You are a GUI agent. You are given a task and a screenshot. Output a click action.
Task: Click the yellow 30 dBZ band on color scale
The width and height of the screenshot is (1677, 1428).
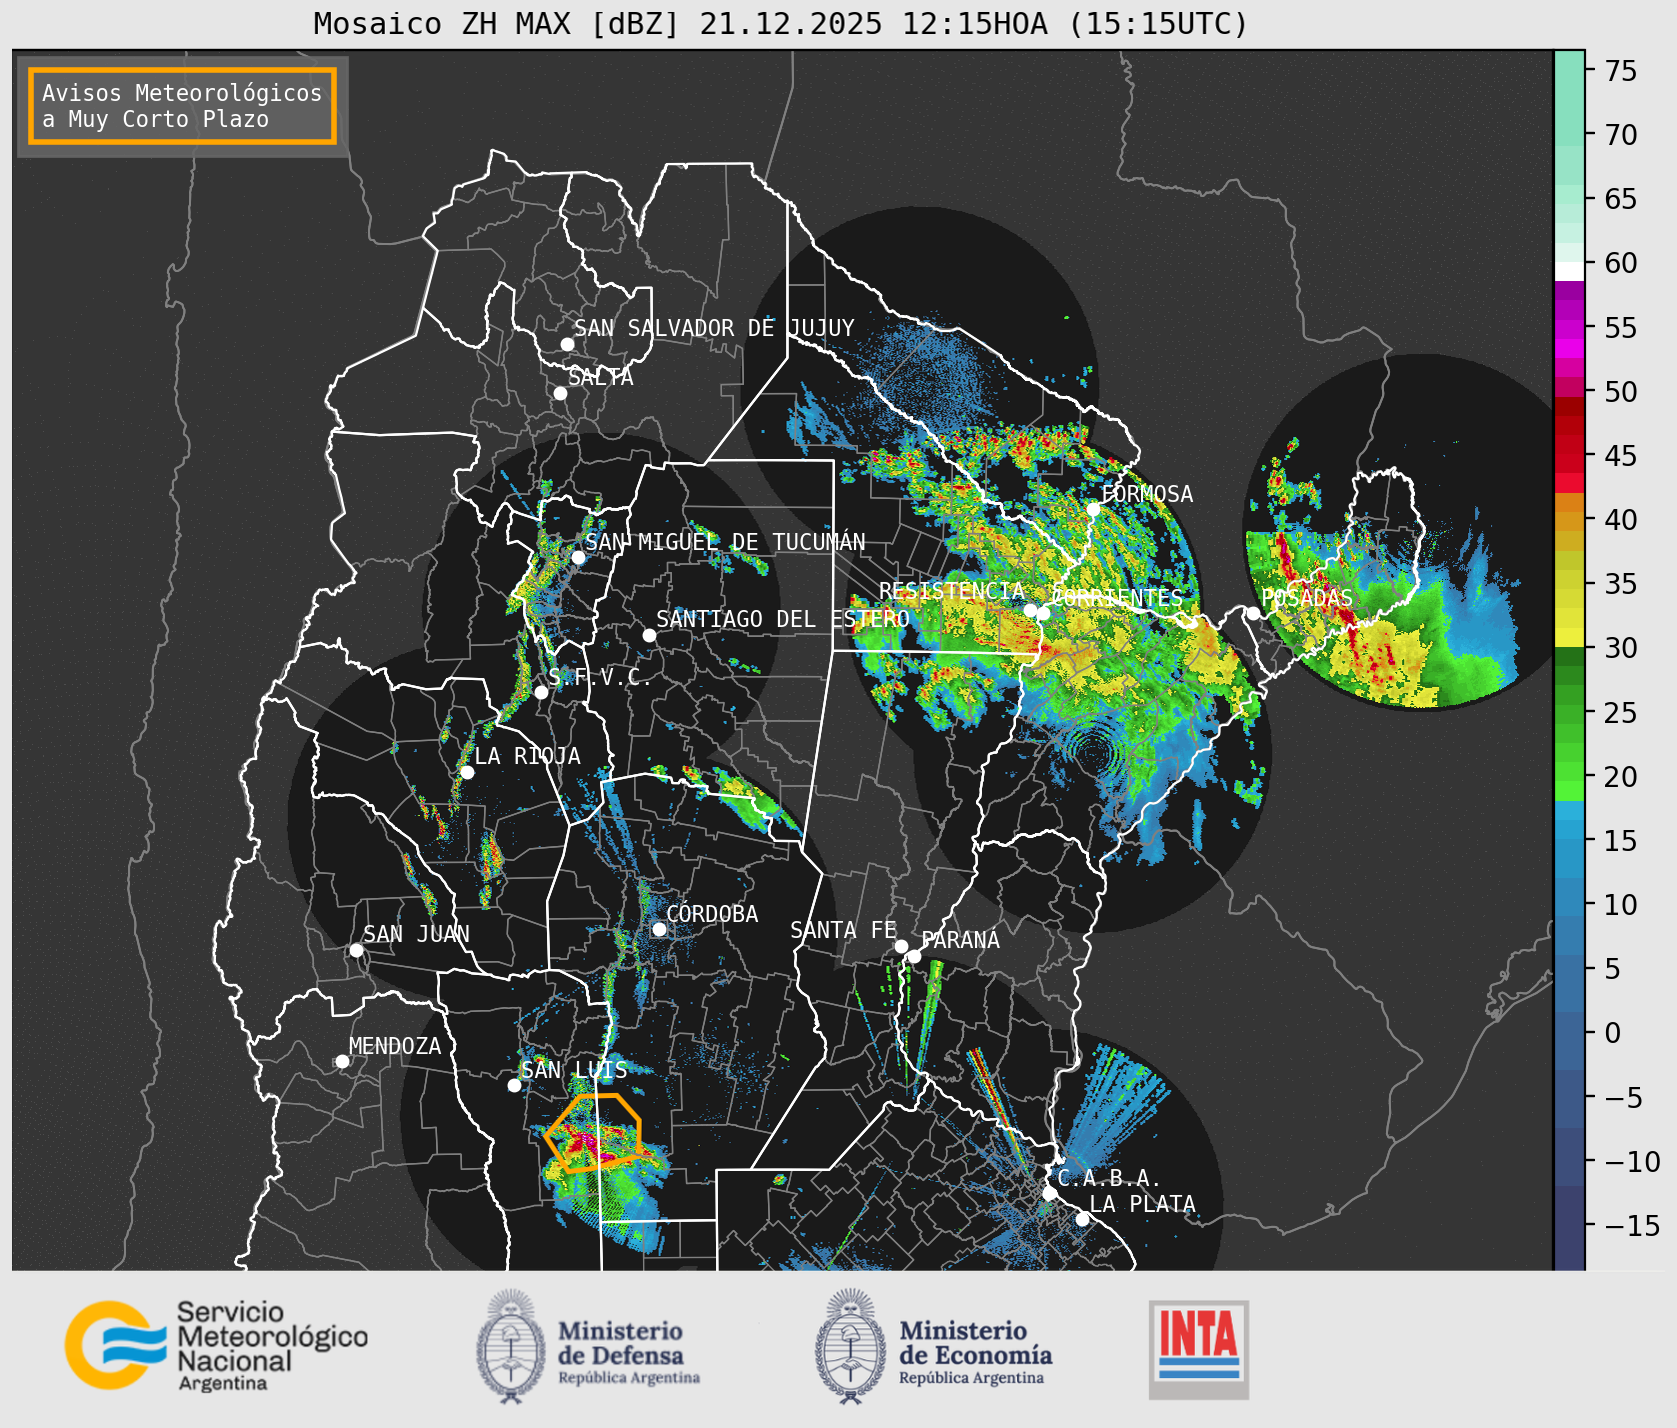1569,637
